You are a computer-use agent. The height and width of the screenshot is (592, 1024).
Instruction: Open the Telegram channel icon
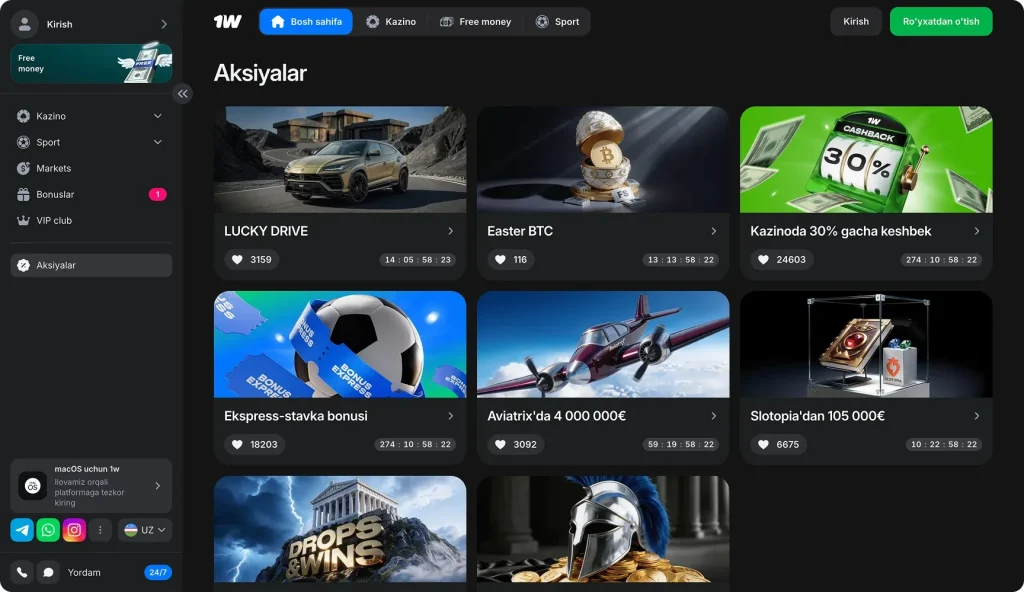pos(22,530)
